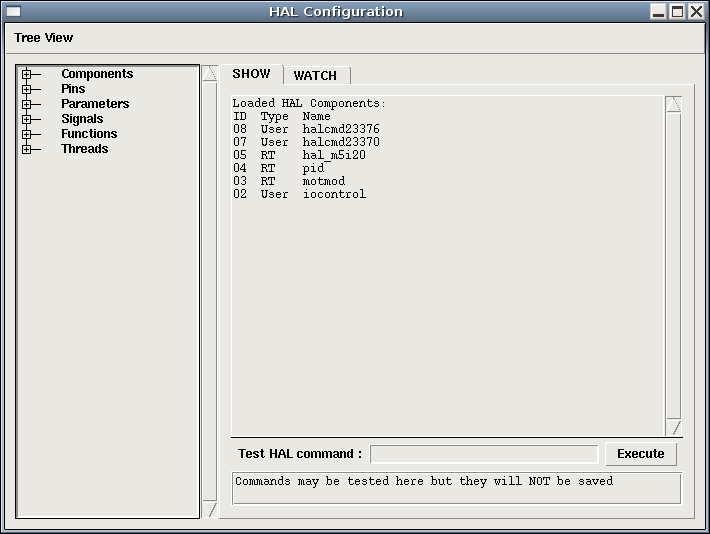Select the Pins label in tree
This screenshot has height=534, width=710.
73,89
